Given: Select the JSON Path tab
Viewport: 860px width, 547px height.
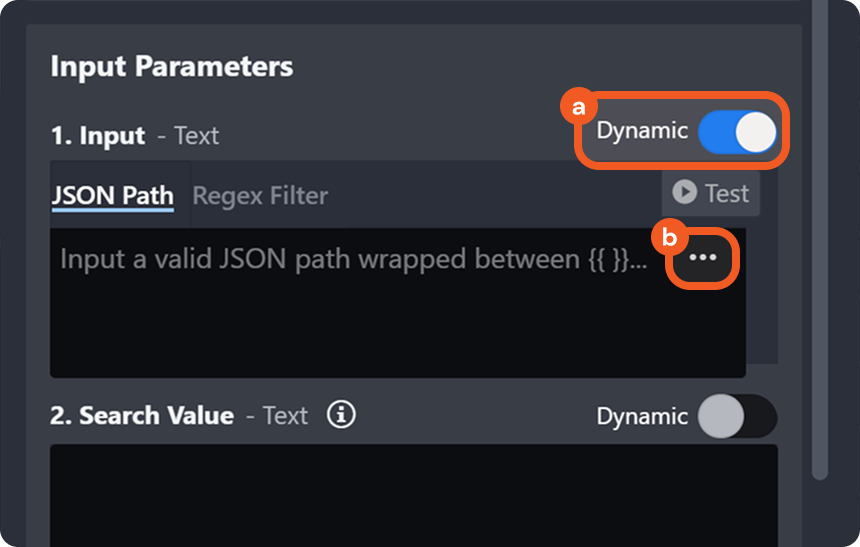Looking at the screenshot, I should click(x=112, y=195).
